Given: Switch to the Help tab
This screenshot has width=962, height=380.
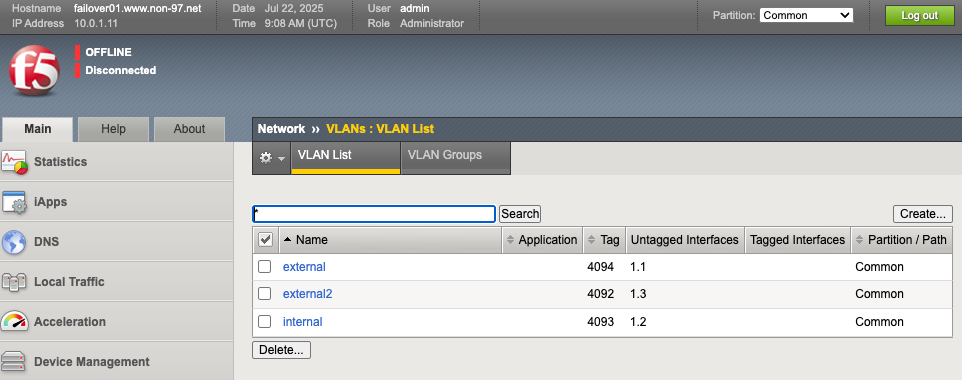Looking at the screenshot, I should coord(114,129).
